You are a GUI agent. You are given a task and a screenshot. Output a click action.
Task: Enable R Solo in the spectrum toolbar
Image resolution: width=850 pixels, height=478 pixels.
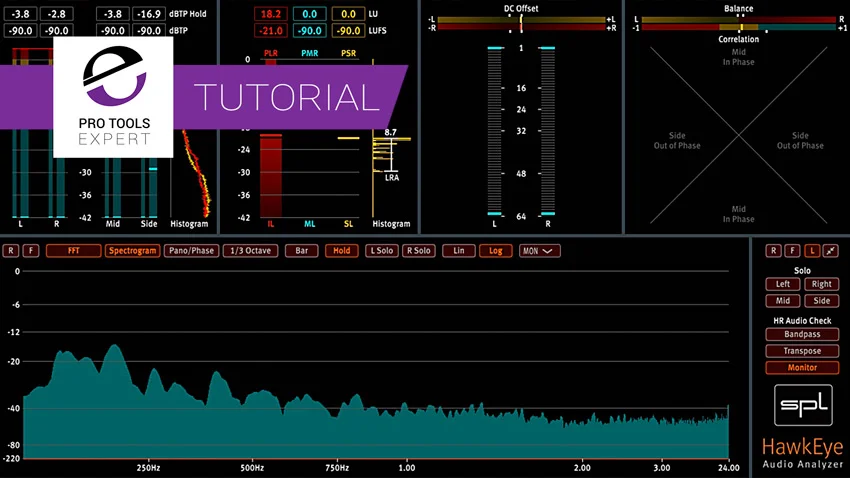pyautogui.click(x=418, y=250)
